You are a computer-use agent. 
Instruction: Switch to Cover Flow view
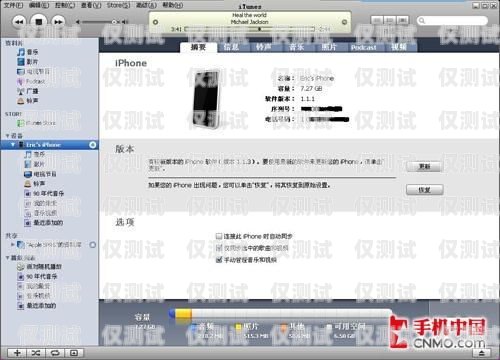[x=402, y=21]
